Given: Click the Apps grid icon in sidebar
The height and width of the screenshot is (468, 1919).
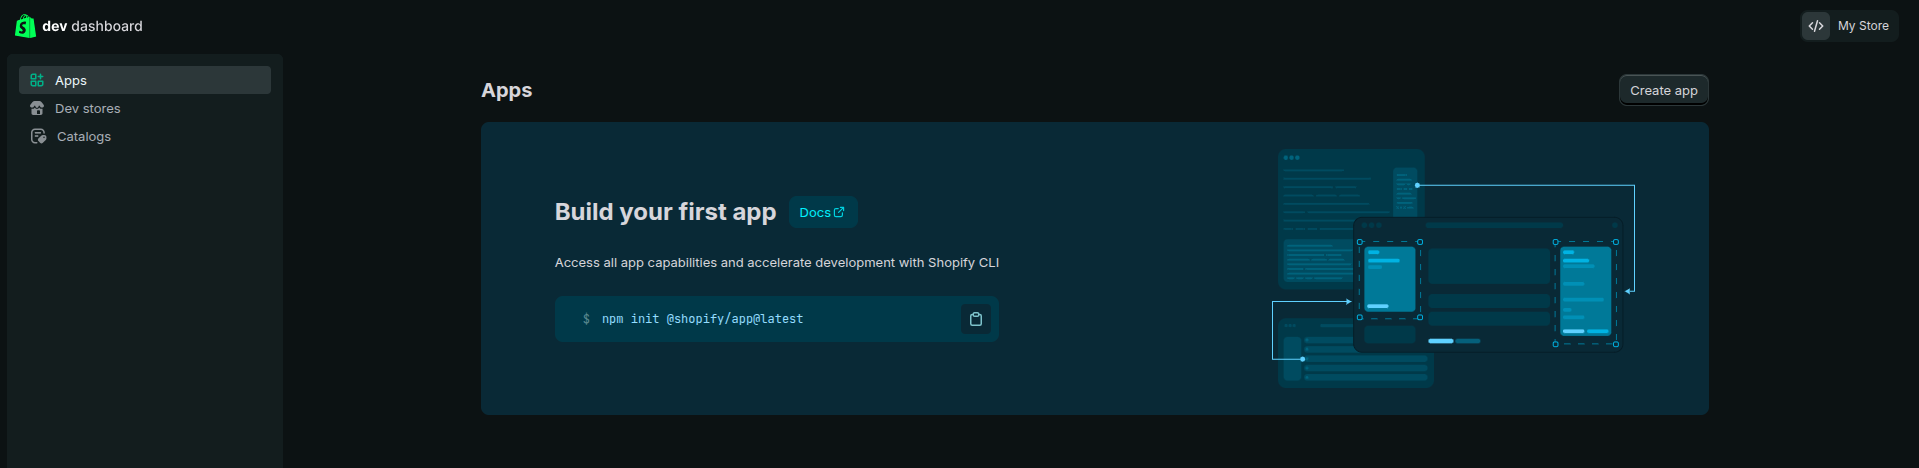Looking at the screenshot, I should click(37, 80).
